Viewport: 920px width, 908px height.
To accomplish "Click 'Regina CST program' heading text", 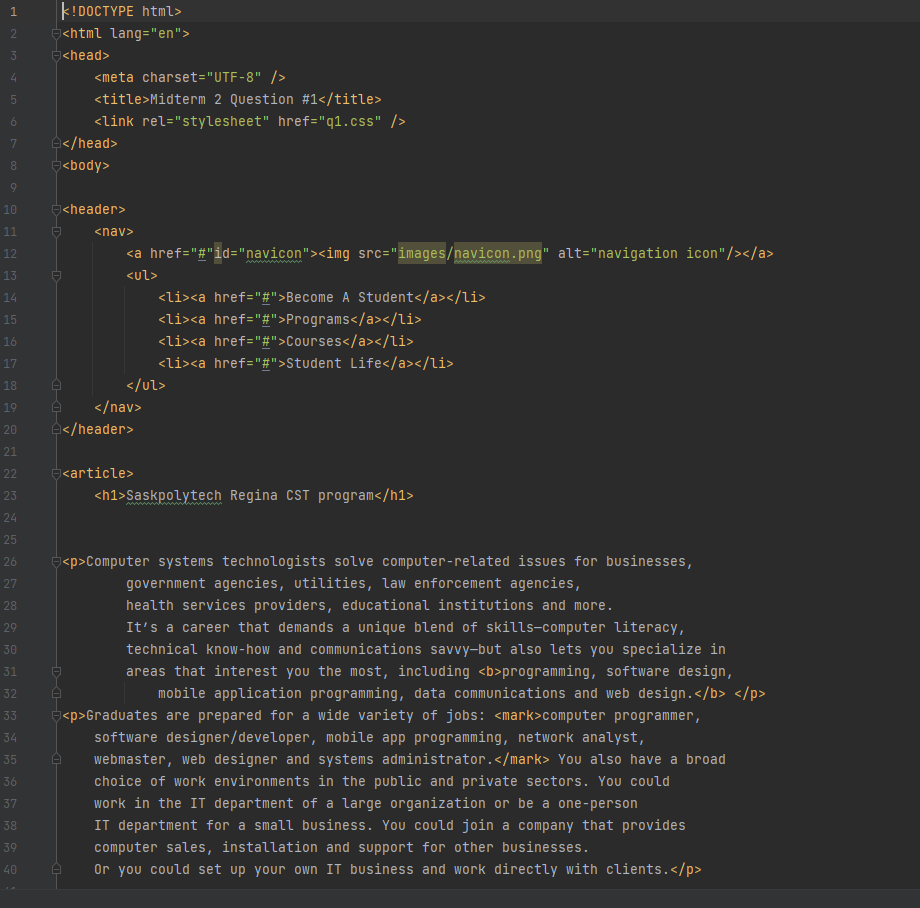I will tap(302, 496).
